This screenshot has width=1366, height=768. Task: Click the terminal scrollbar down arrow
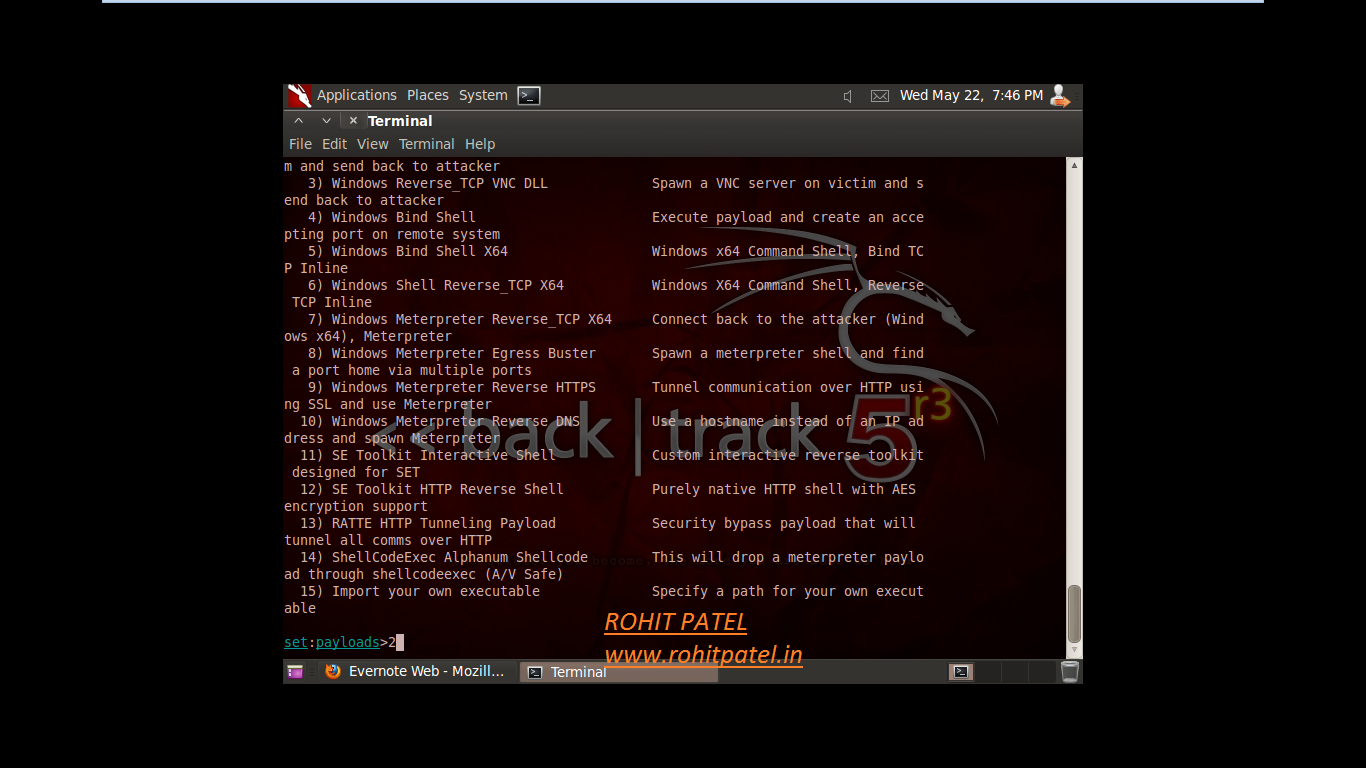coord(1075,650)
